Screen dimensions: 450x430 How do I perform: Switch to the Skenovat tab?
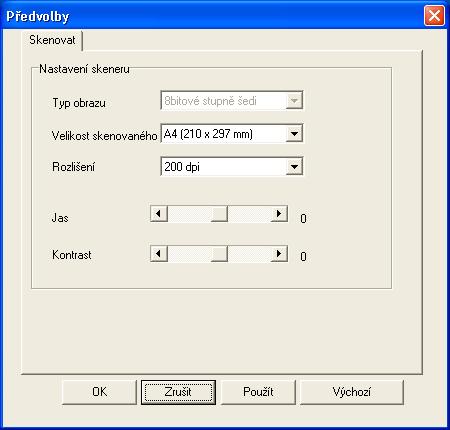52,40
